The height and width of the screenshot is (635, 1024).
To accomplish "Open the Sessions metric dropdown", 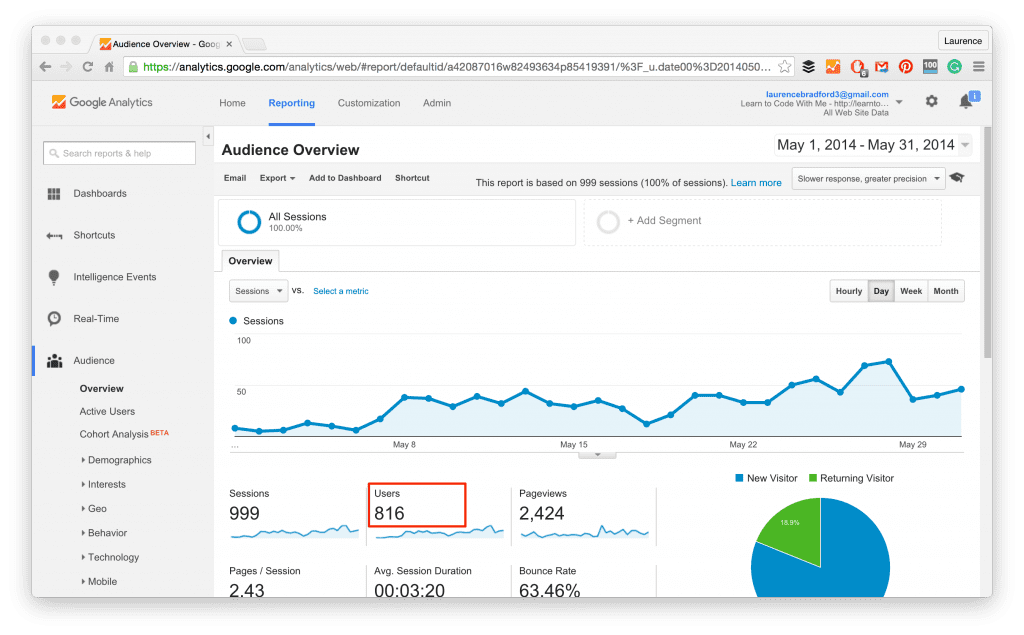I will click(x=257, y=291).
